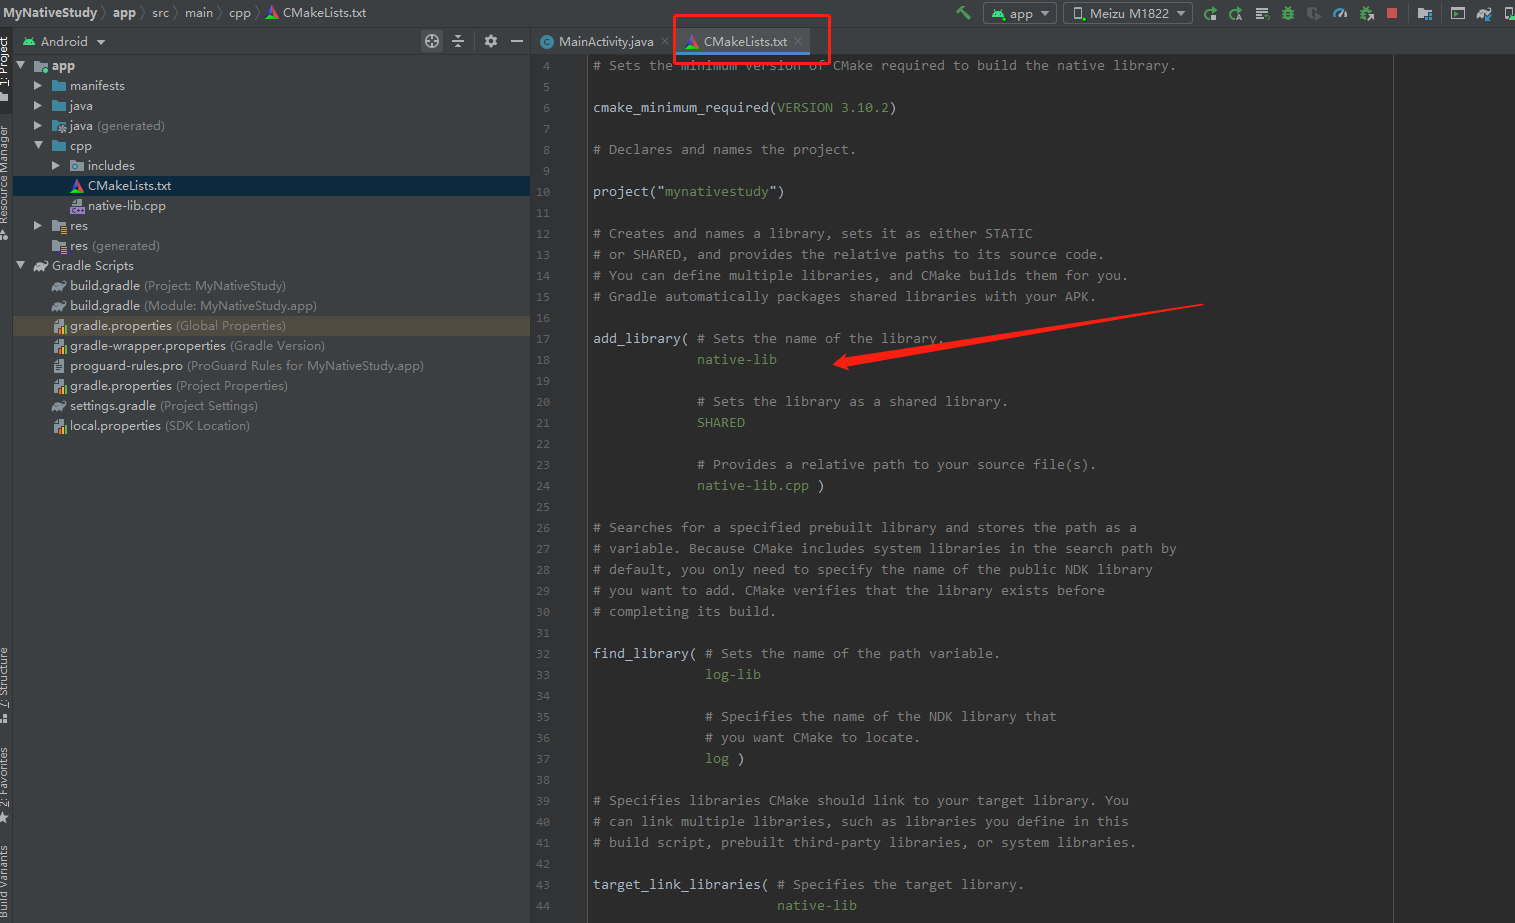The height and width of the screenshot is (923, 1515).
Task: Expand the res folder arrow
Action: pos(38,225)
